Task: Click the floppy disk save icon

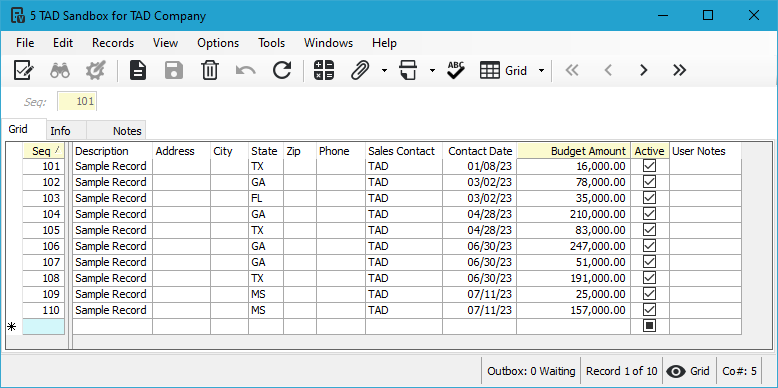Action: pyautogui.click(x=174, y=70)
